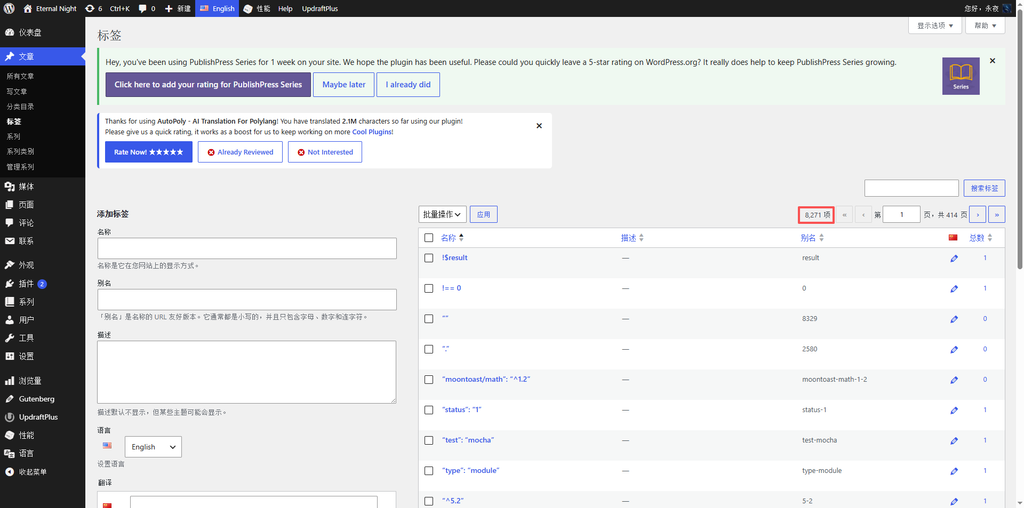Click add your rating for PublishPress Series
This screenshot has height=508, width=1024.
(208, 84)
